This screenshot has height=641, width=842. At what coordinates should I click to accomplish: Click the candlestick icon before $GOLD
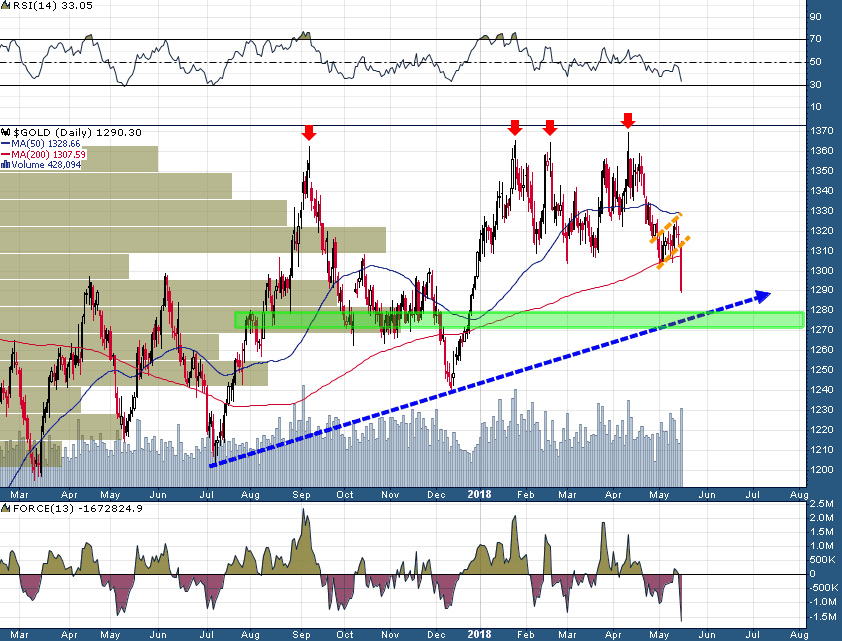click(6, 132)
